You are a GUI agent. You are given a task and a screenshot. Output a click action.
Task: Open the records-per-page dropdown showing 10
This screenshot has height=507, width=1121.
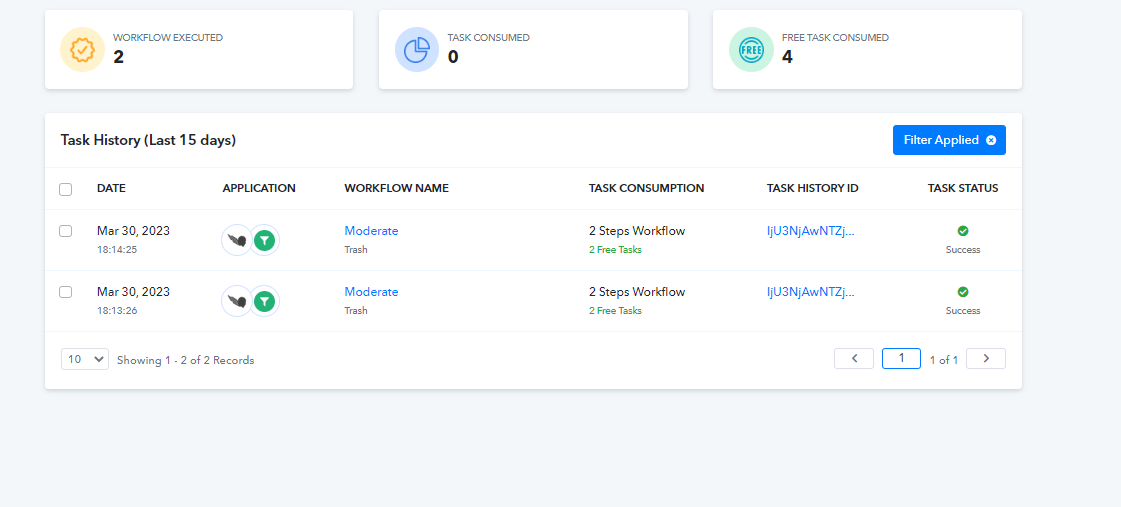coord(85,359)
